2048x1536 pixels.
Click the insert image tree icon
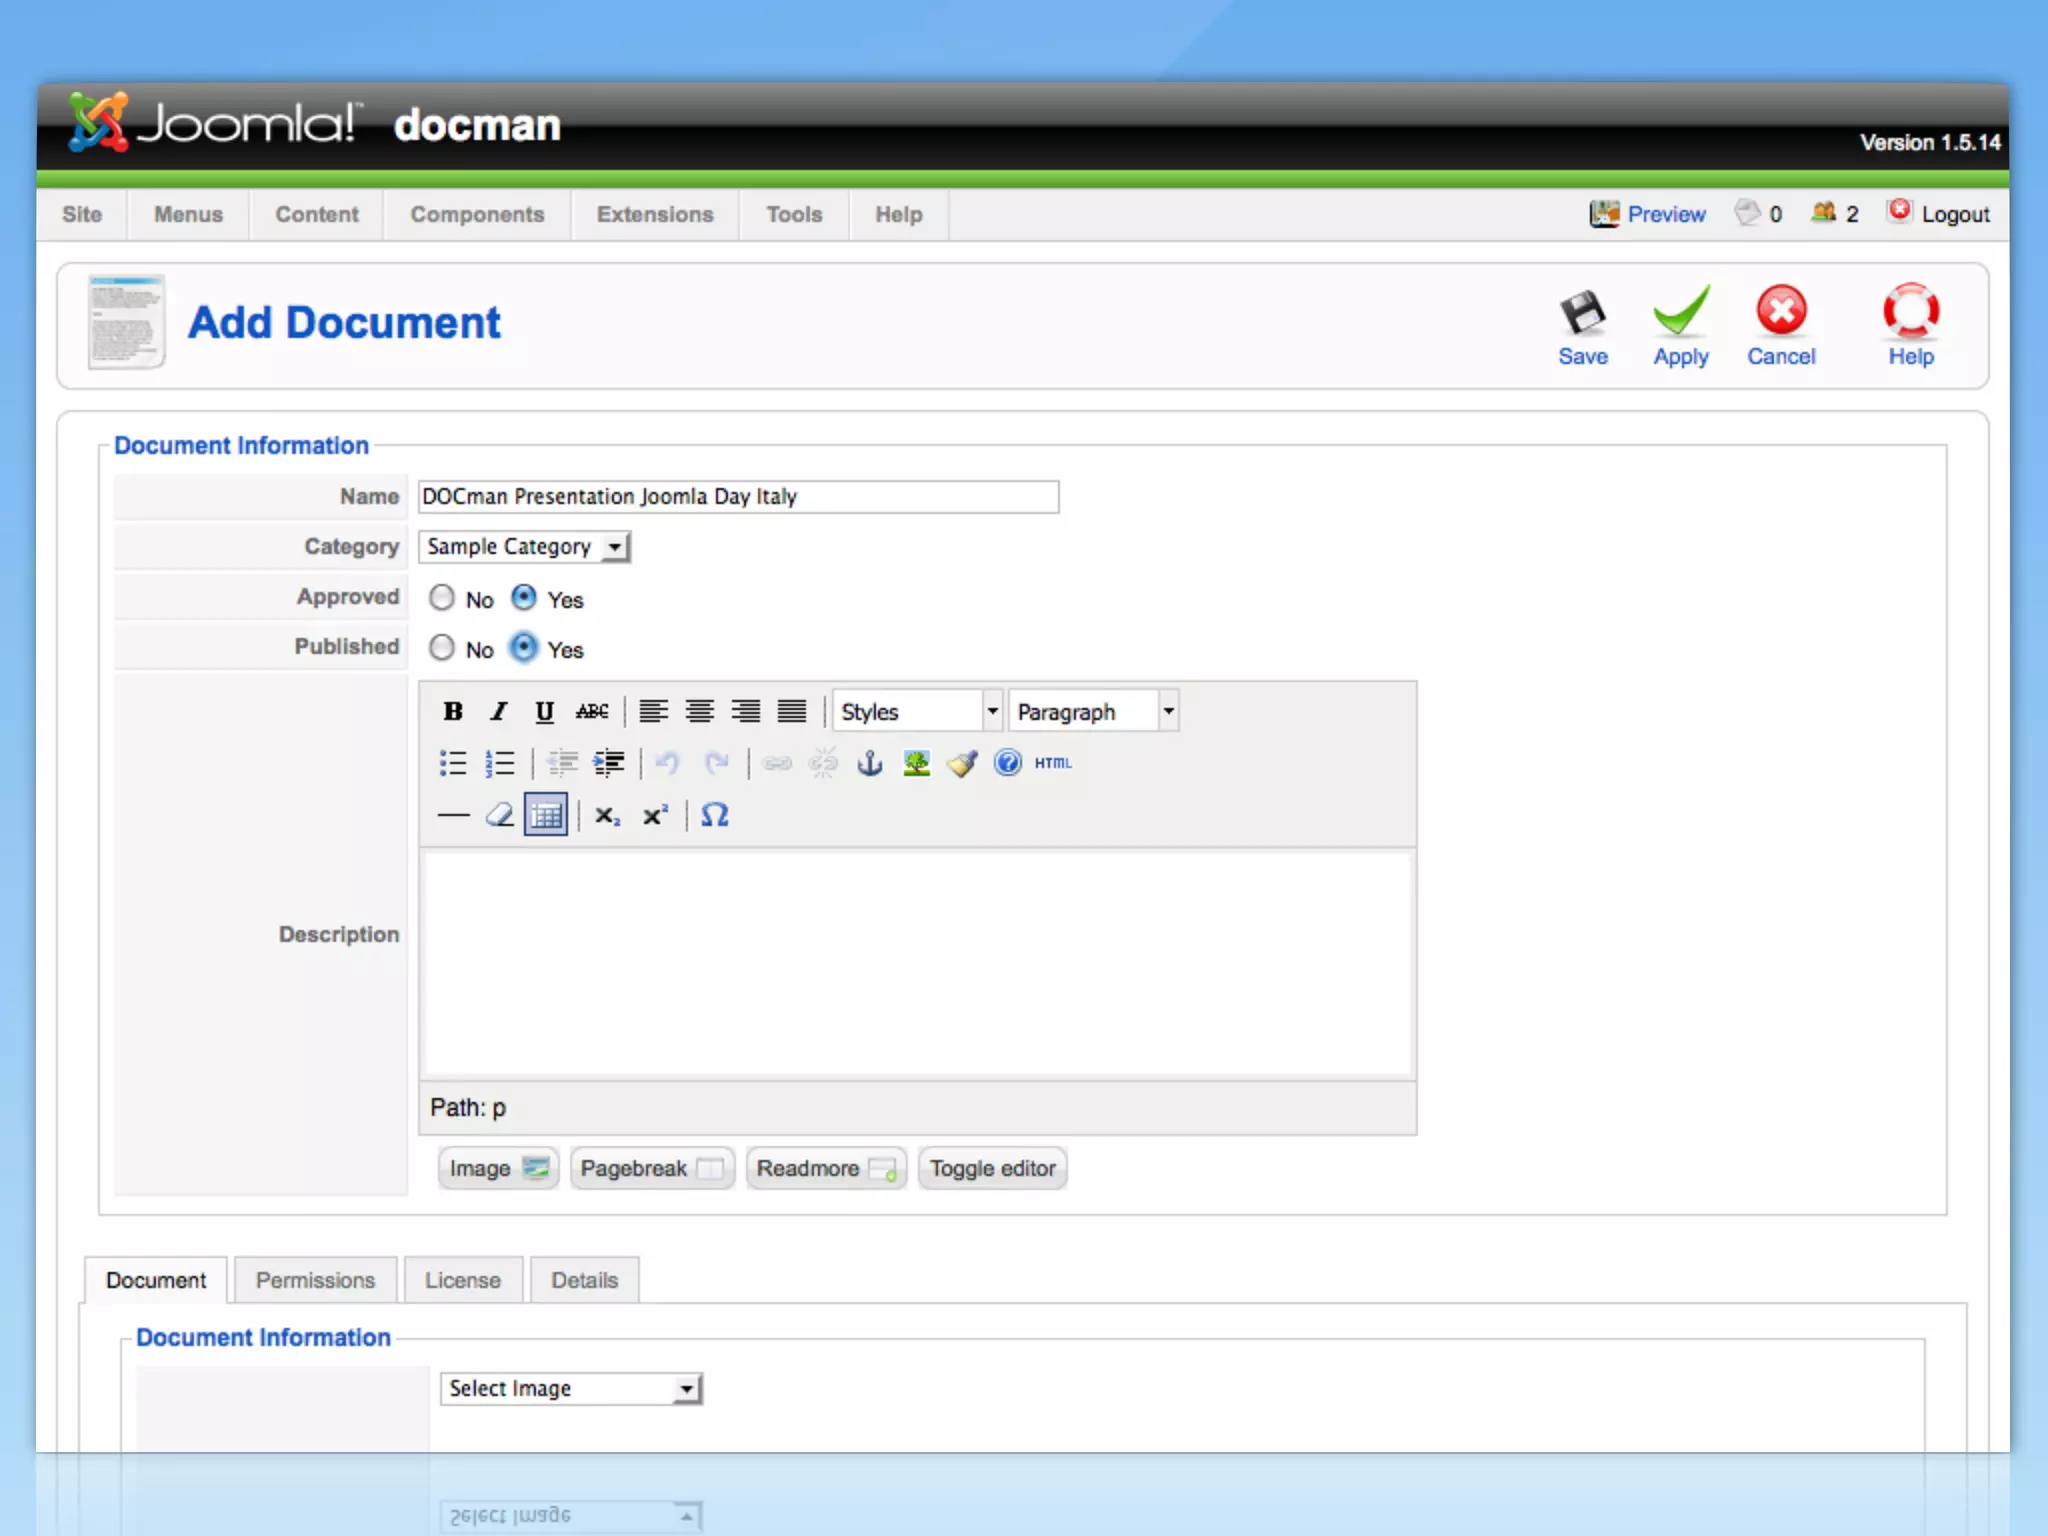[916, 763]
